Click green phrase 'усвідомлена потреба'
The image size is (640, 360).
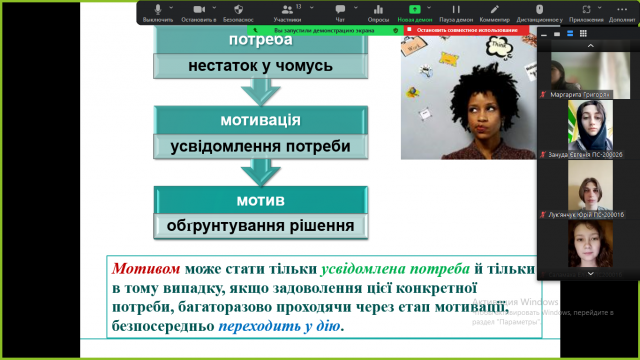(x=395, y=269)
